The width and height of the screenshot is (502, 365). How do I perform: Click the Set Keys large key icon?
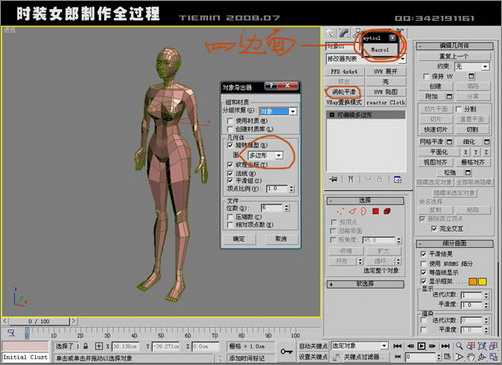(286, 351)
